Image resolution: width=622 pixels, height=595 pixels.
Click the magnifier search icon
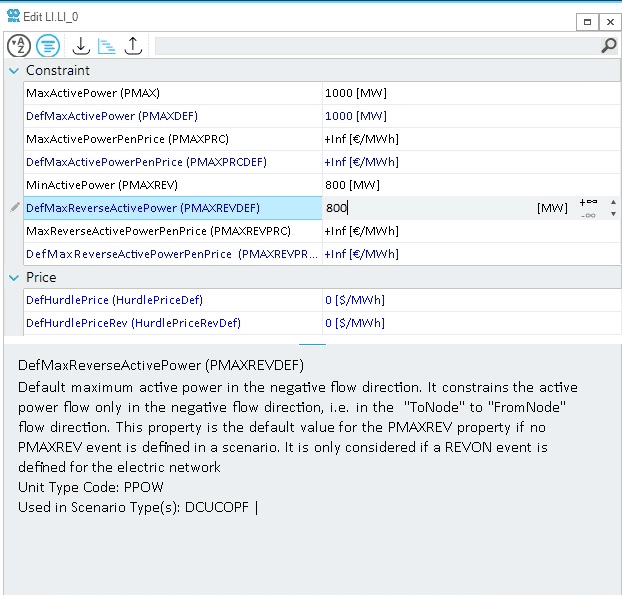click(608, 46)
